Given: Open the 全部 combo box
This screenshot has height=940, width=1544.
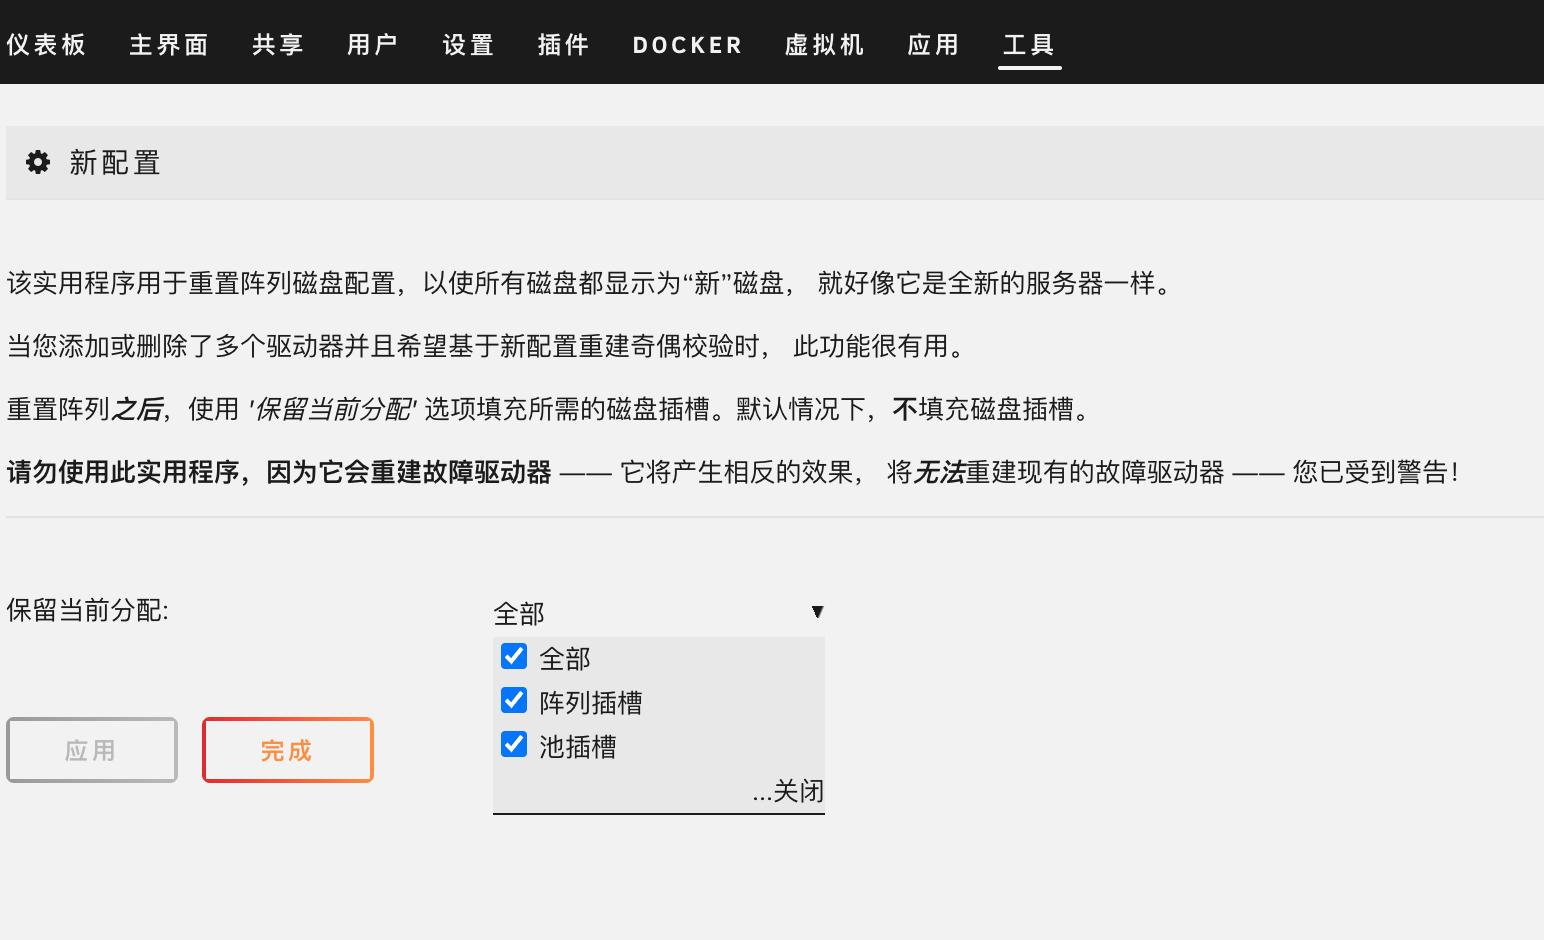Looking at the screenshot, I should (x=600, y=612).
